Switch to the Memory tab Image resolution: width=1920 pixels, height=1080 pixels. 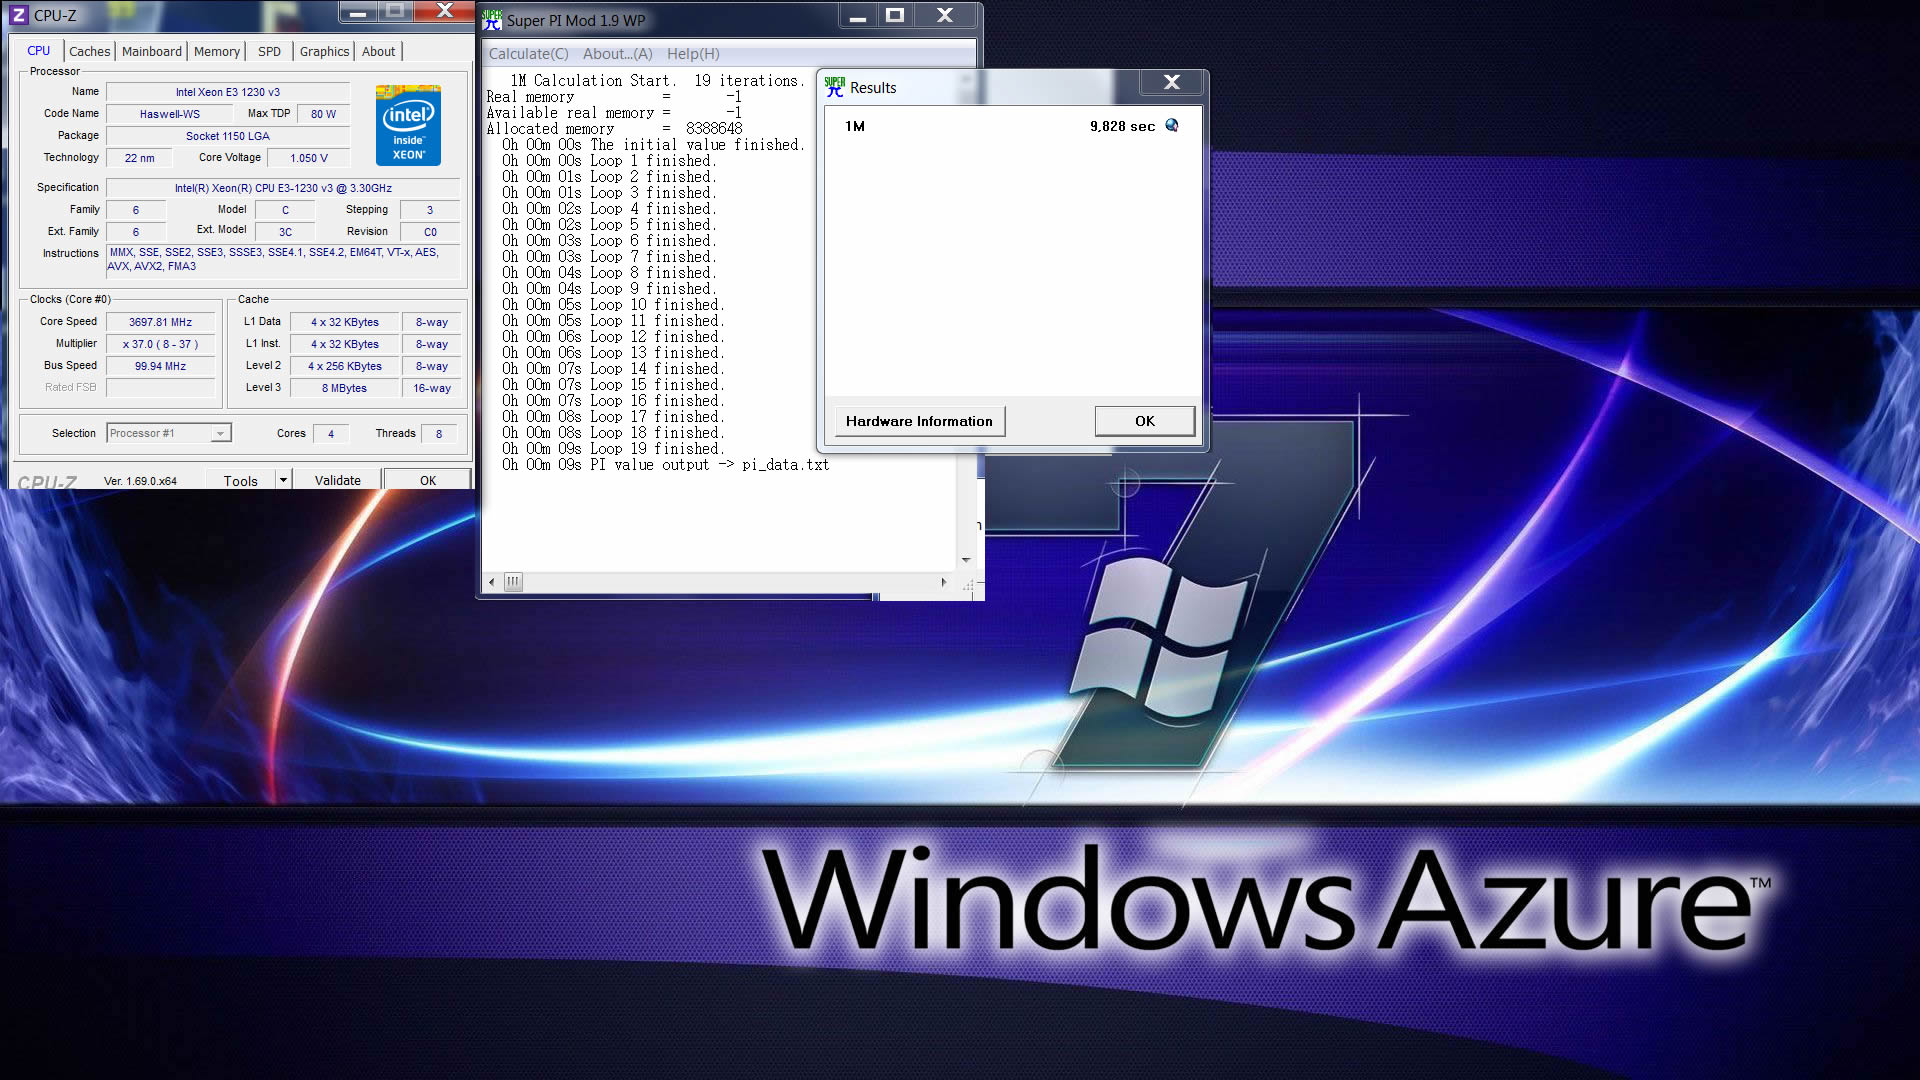click(216, 52)
